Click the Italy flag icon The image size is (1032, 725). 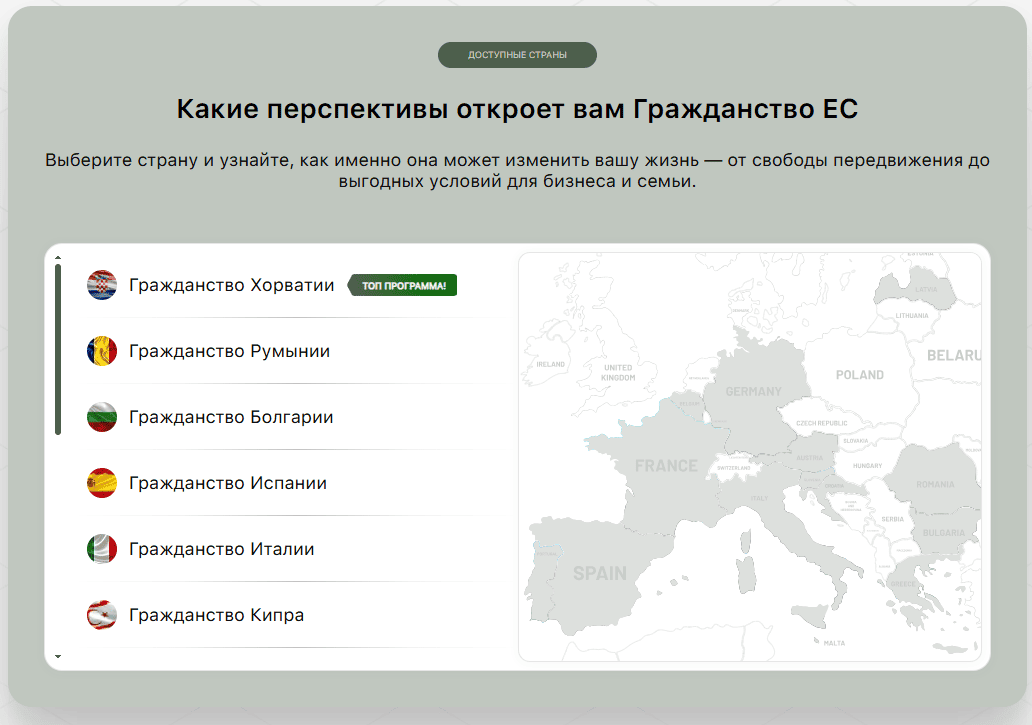[x=102, y=549]
